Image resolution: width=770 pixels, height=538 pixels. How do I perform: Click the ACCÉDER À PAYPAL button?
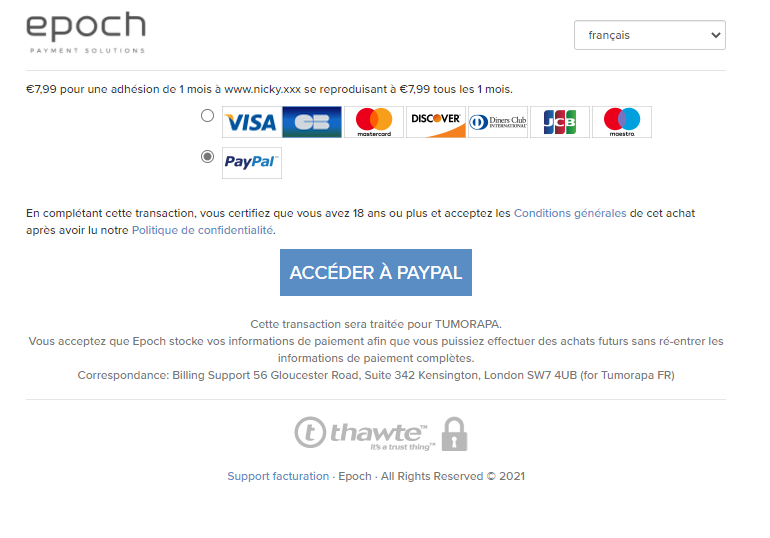tap(376, 272)
